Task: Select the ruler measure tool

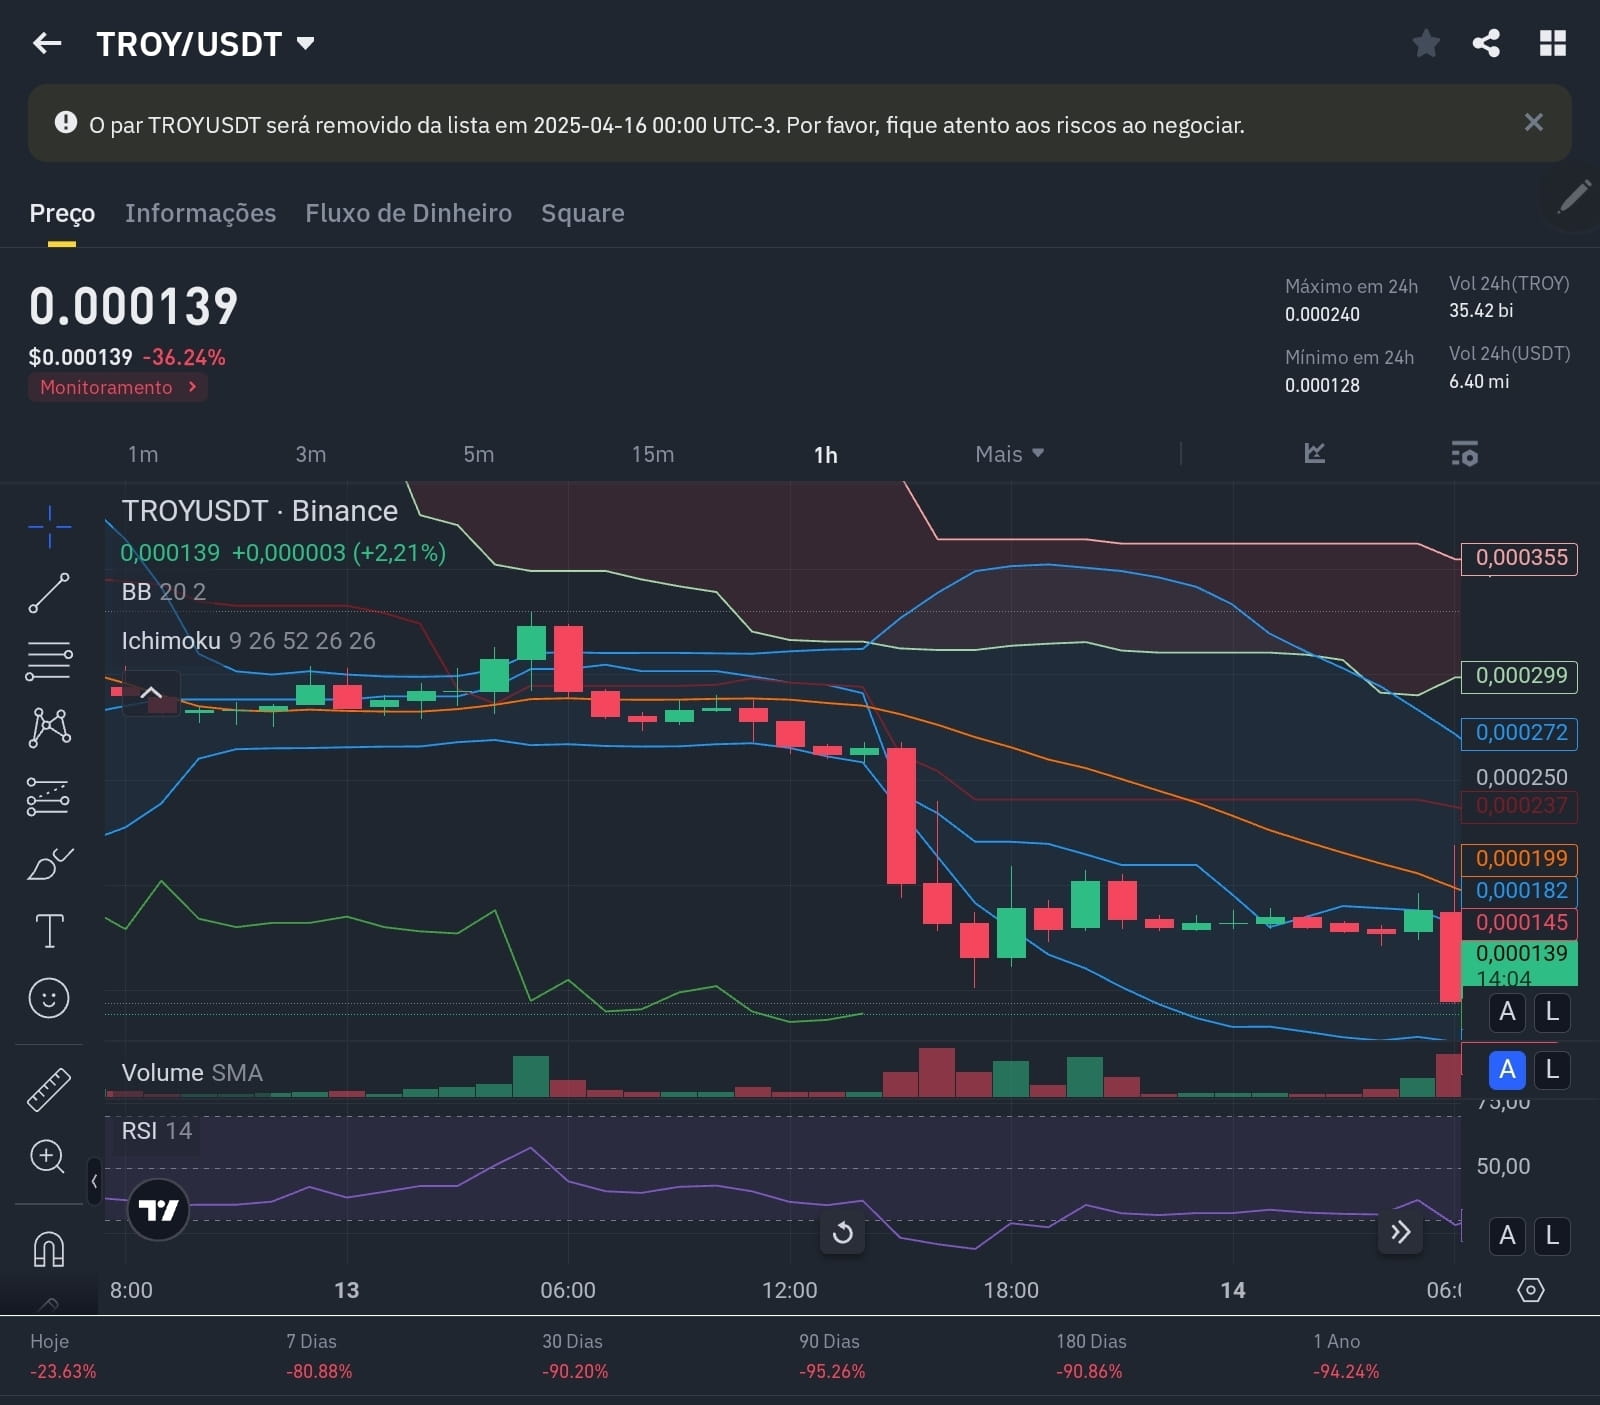Action: pyautogui.click(x=48, y=1089)
